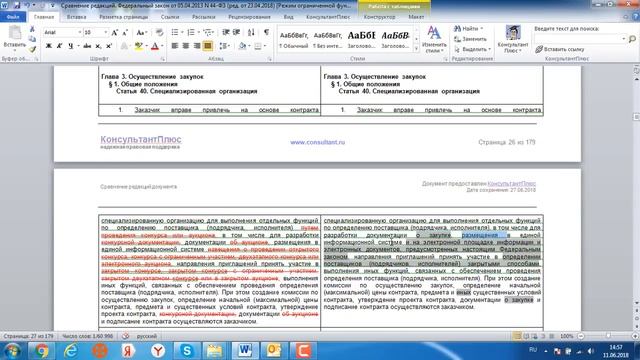
Task: Apply red font color button
Action: click(x=155, y=46)
